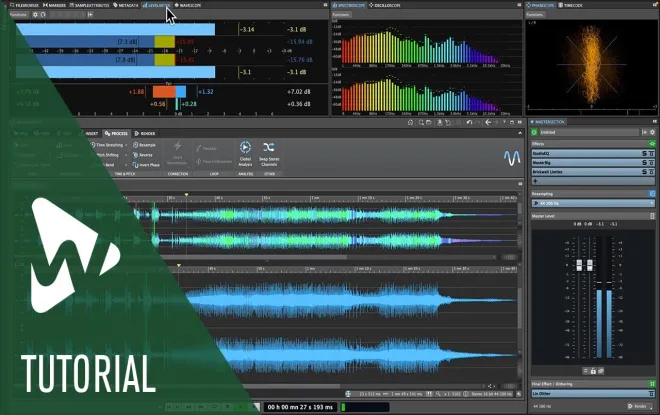Click the undo arrow in editor toolbar
This screenshot has height=415, width=660.
tap(469, 122)
